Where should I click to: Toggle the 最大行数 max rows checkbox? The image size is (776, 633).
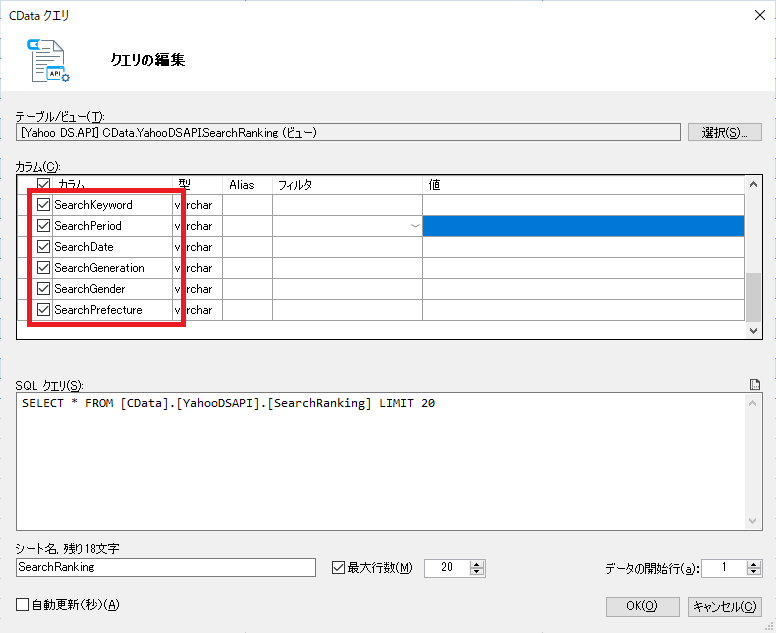338,568
